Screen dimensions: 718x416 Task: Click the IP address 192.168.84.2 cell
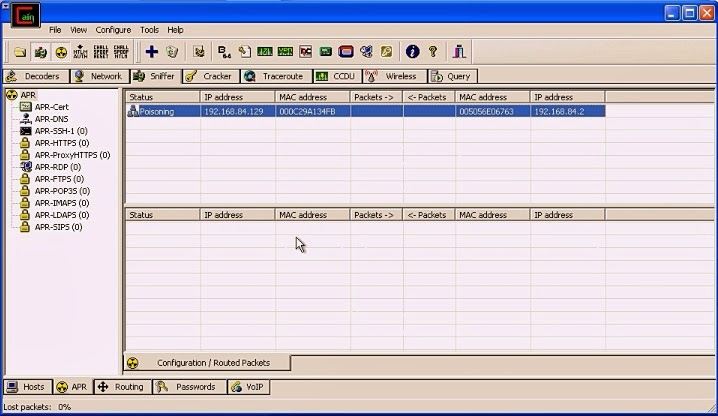click(x=568, y=111)
